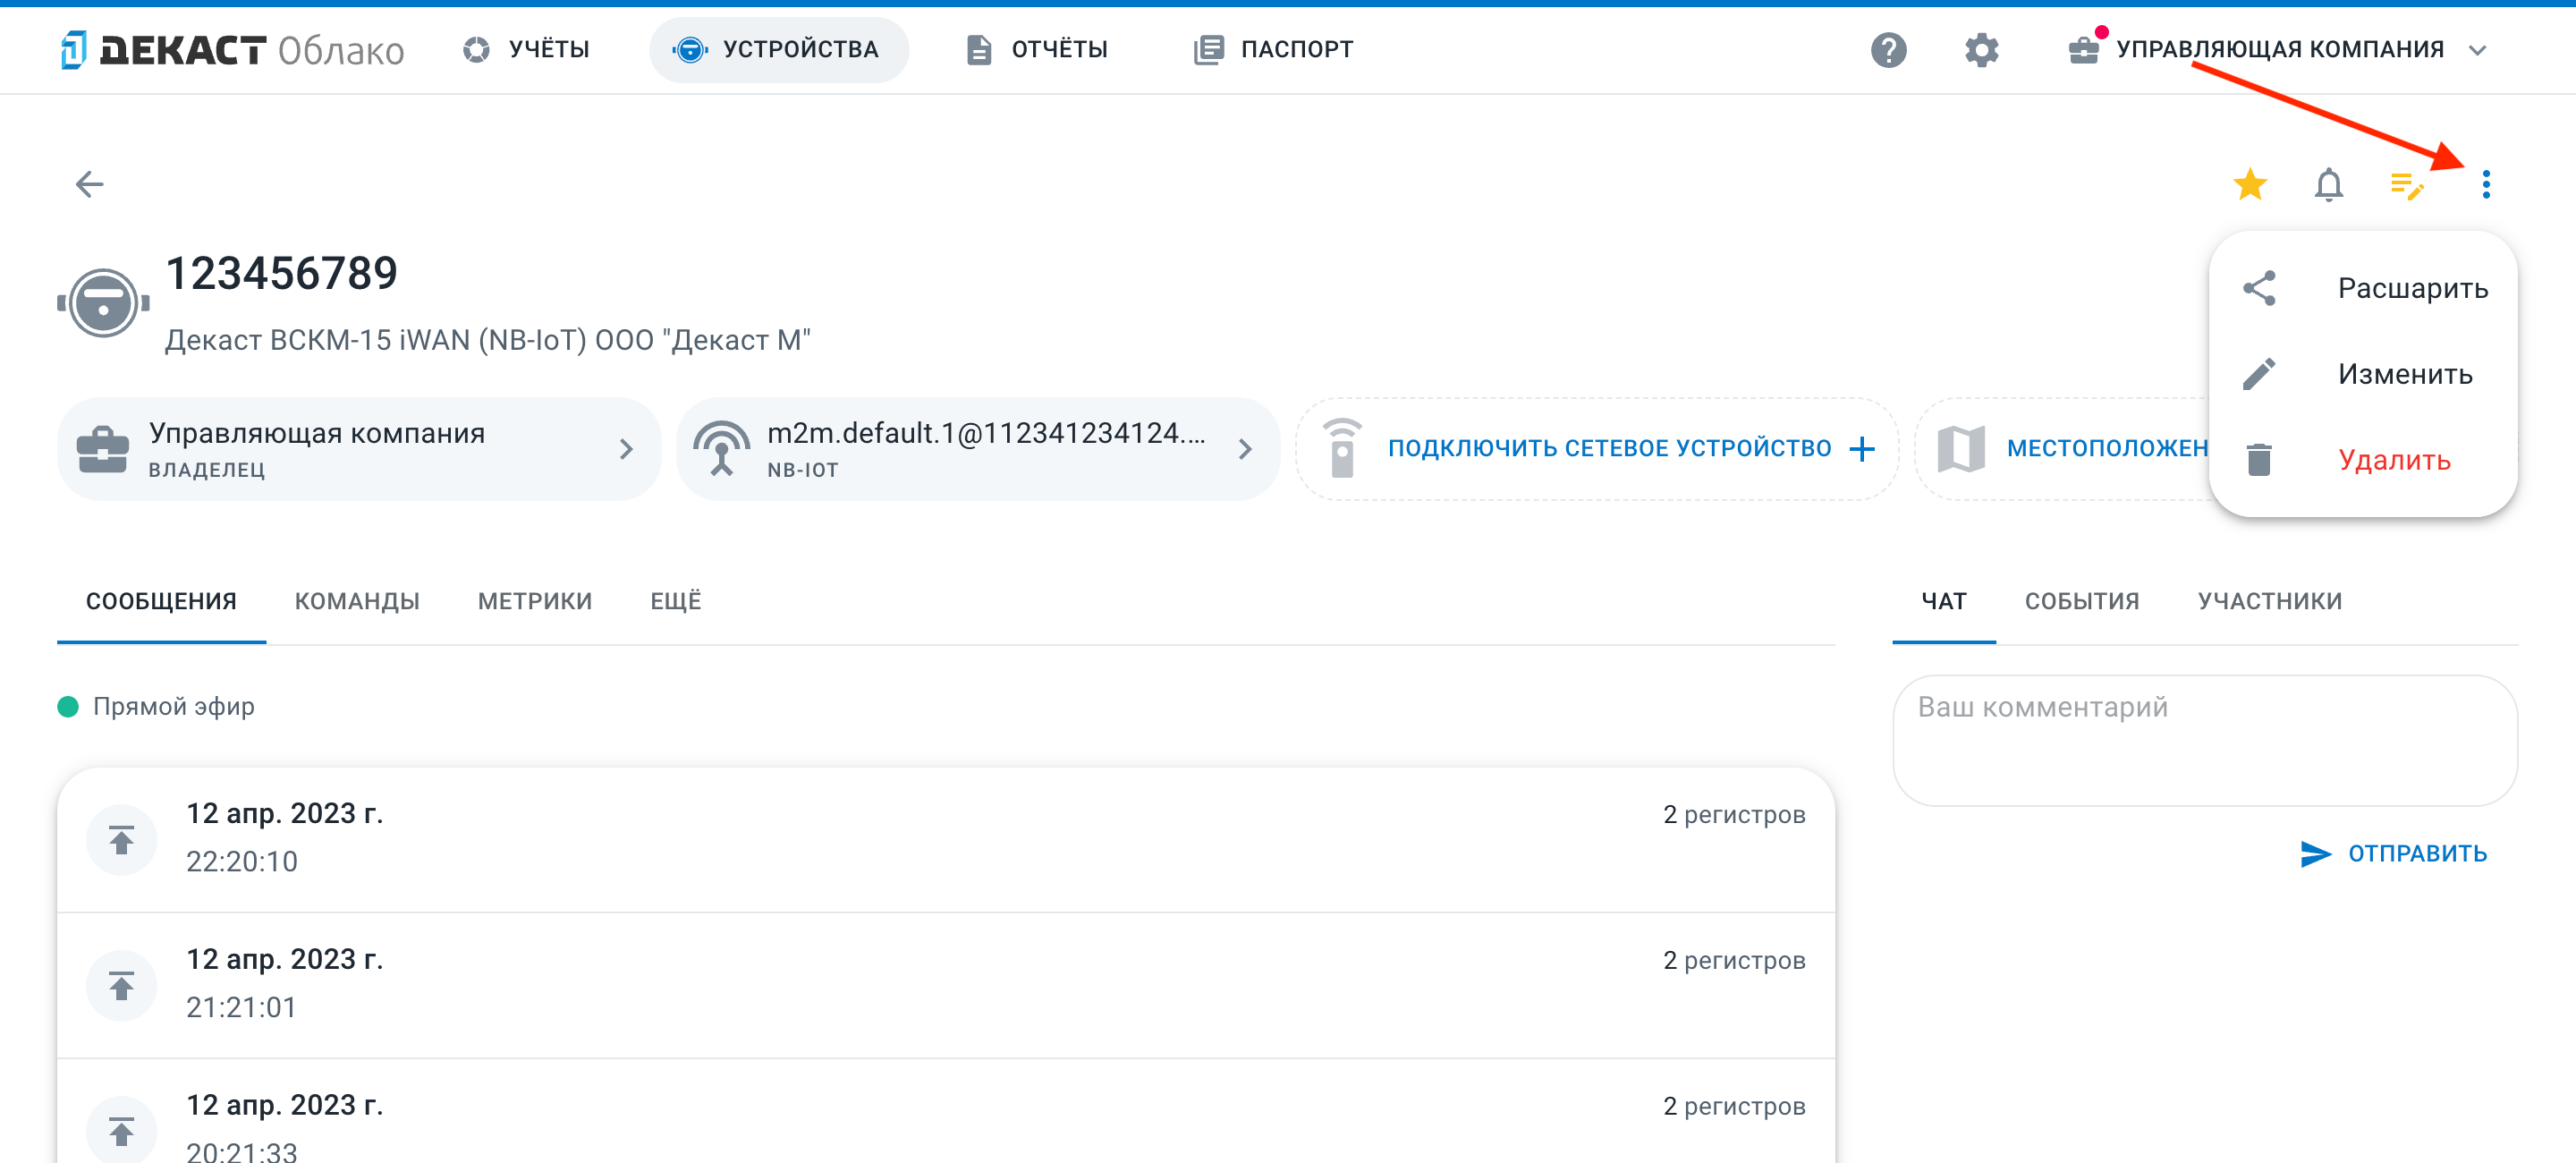
Task: Switch to the КОМАНДЫ tab
Action: (x=356, y=601)
